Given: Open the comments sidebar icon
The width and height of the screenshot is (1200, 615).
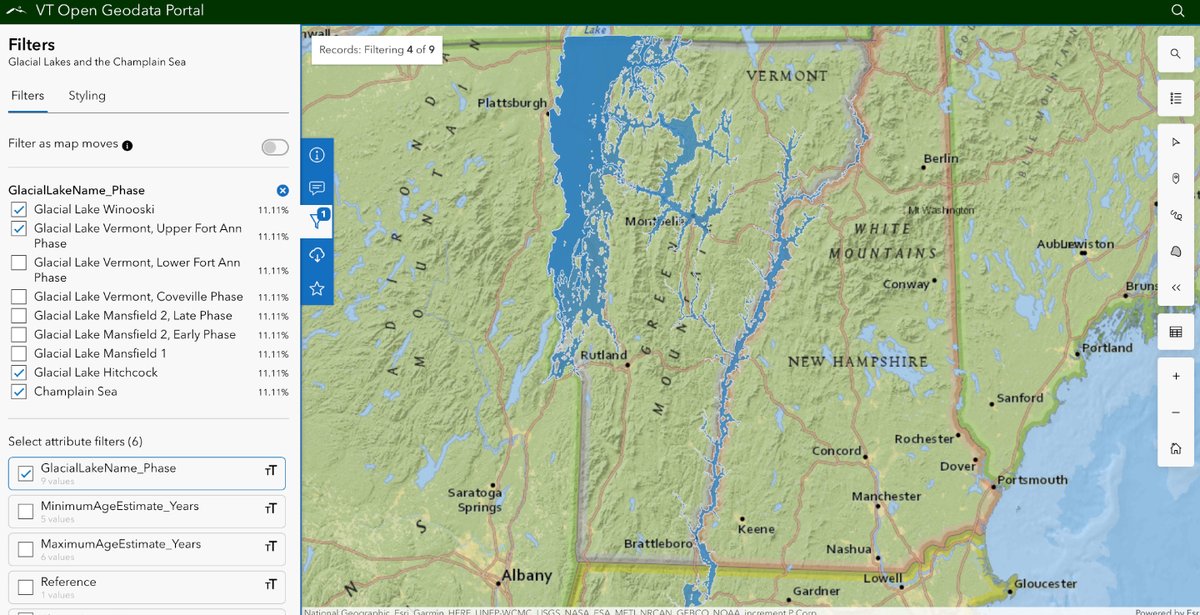Looking at the screenshot, I should pyautogui.click(x=317, y=188).
